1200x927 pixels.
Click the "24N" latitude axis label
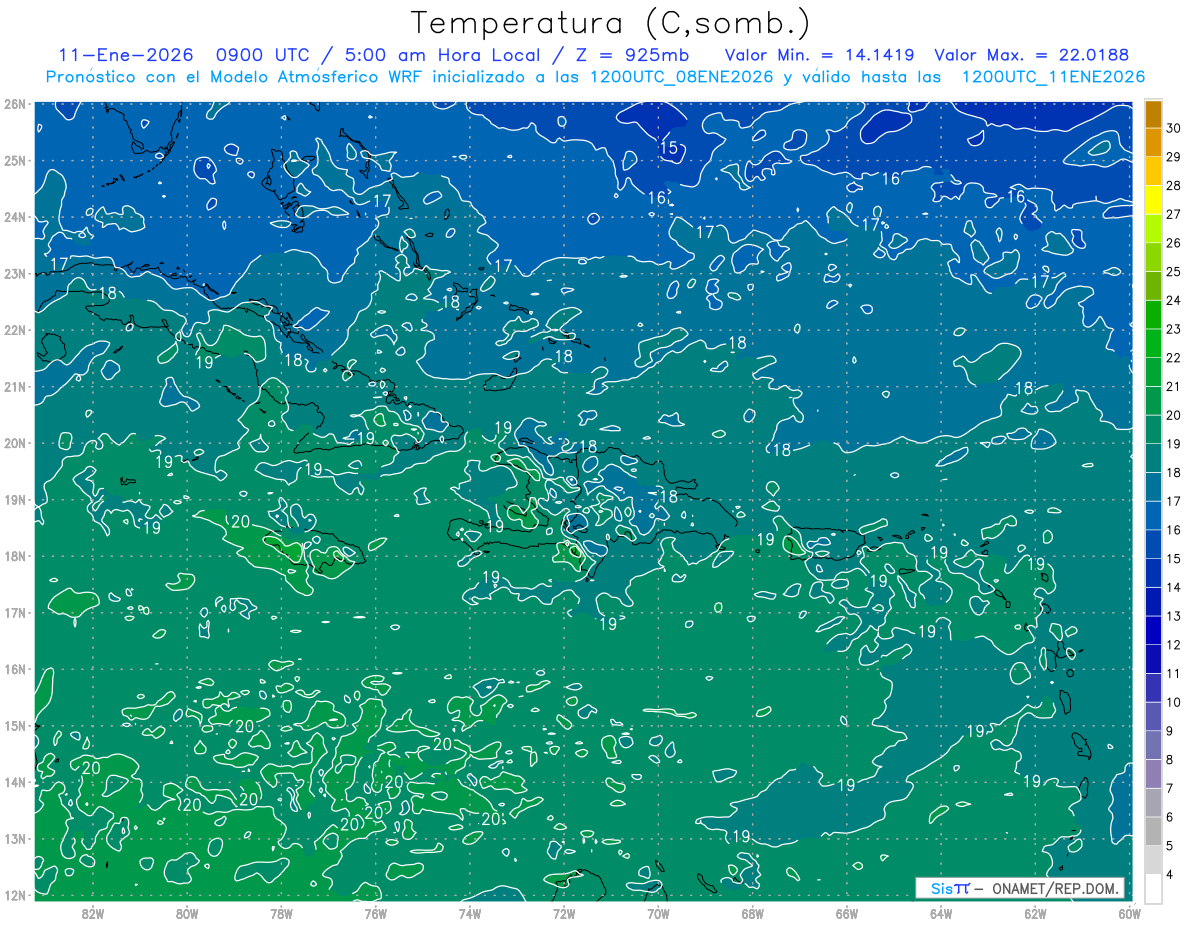click(x=14, y=217)
